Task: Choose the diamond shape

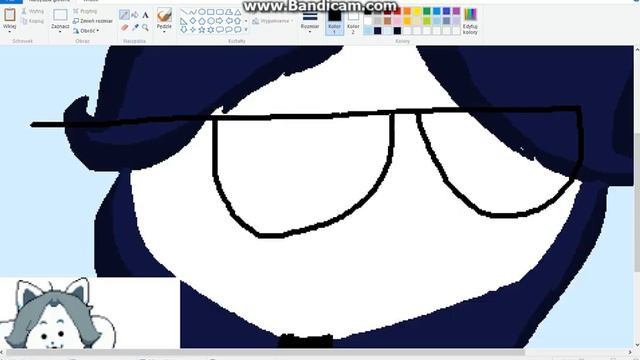Action: click(193, 21)
